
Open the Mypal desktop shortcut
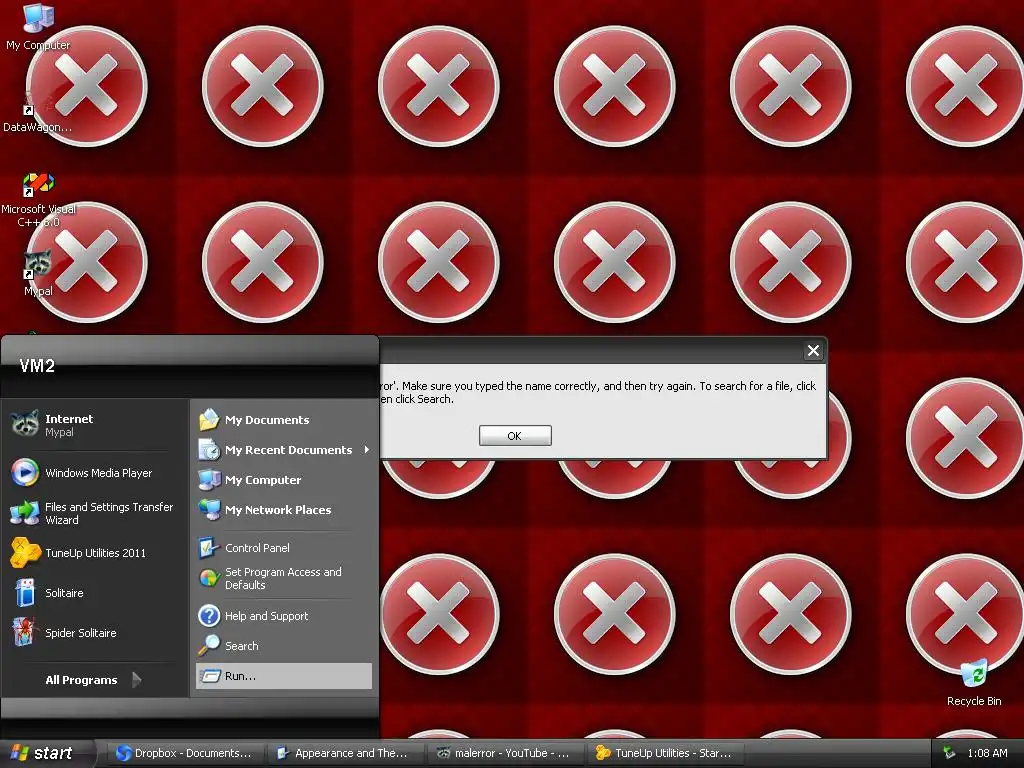38,273
